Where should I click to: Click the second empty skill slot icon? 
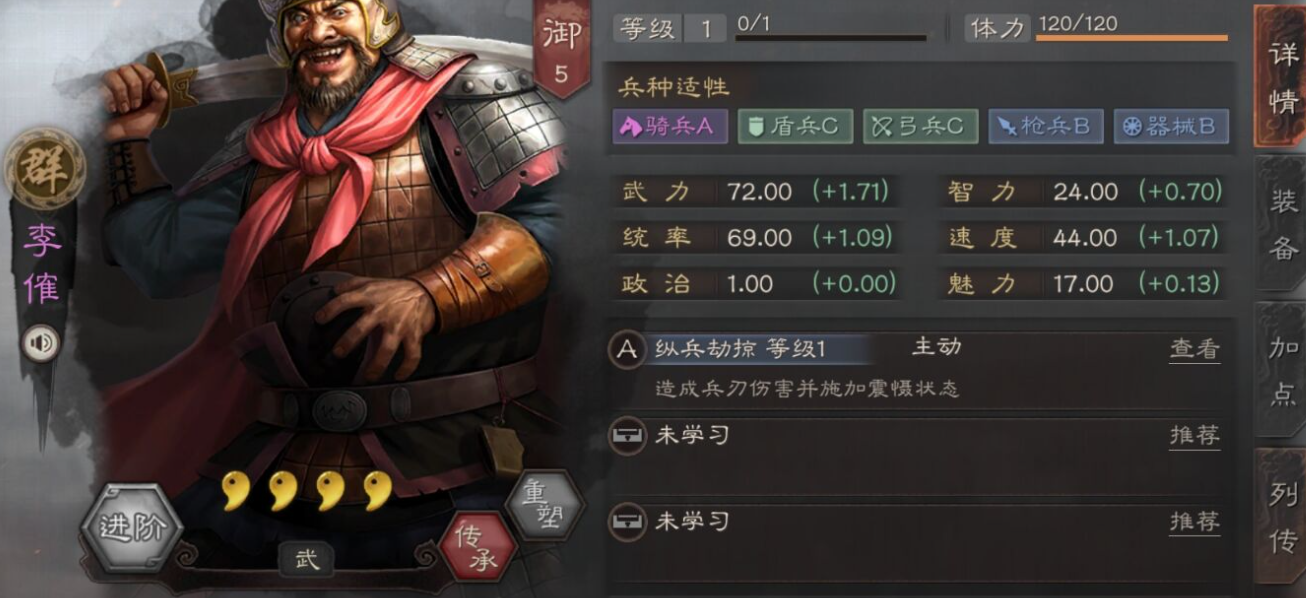tap(628, 522)
